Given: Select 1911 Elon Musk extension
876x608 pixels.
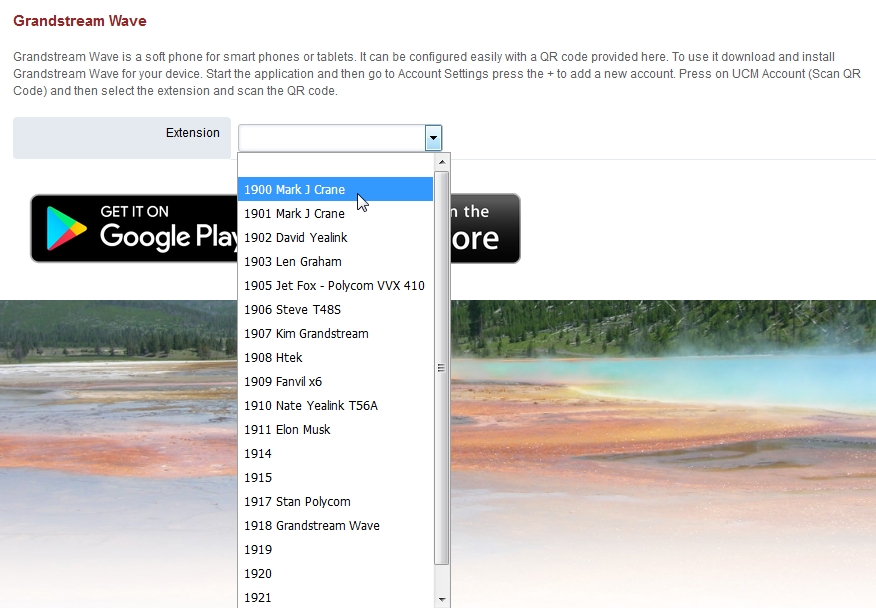Looking at the screenshot, I should [x=335, y=430].
